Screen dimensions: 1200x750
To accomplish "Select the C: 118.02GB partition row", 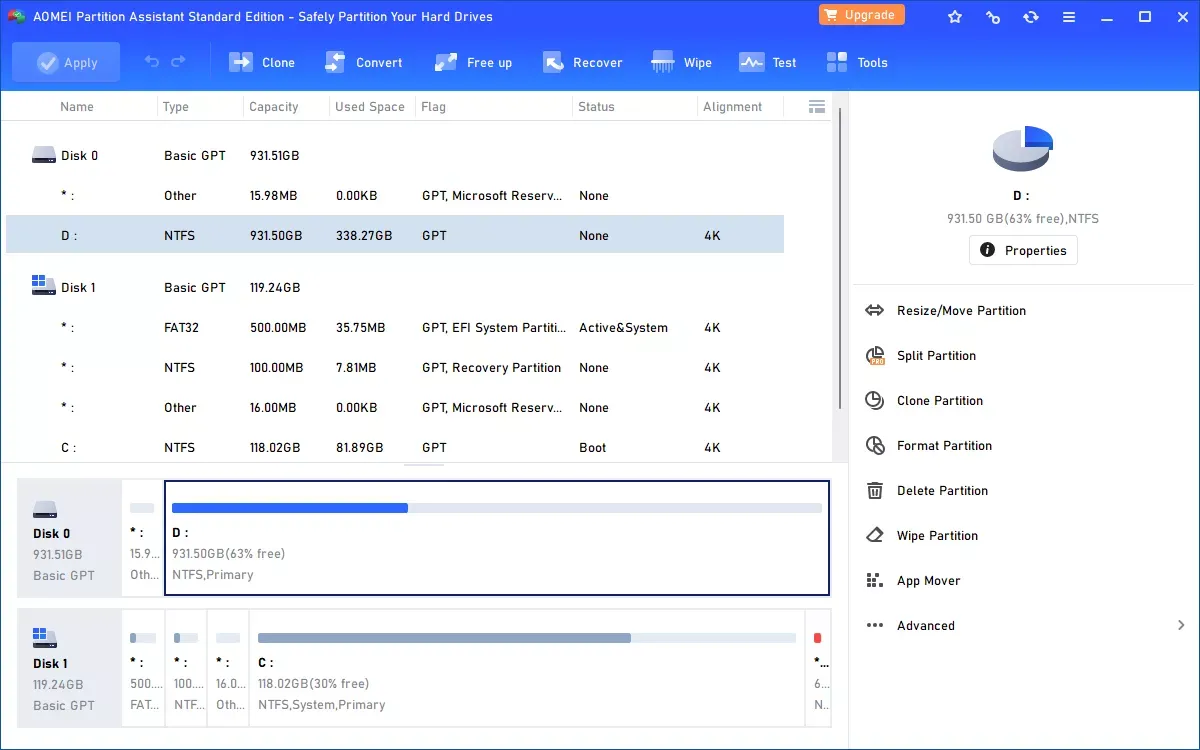I will tap(395, 448).
